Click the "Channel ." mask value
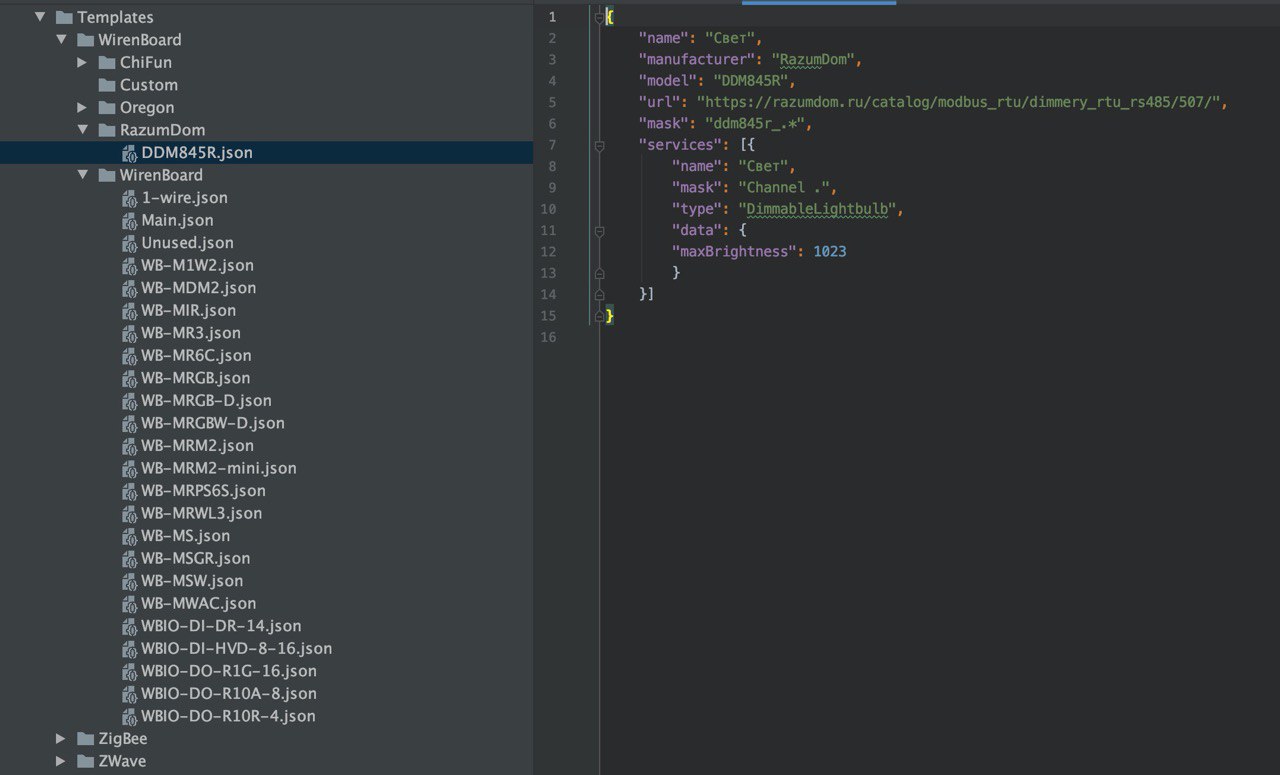Image resolution: width=1280 pixels, height=775 pixels. coord(785,188)
